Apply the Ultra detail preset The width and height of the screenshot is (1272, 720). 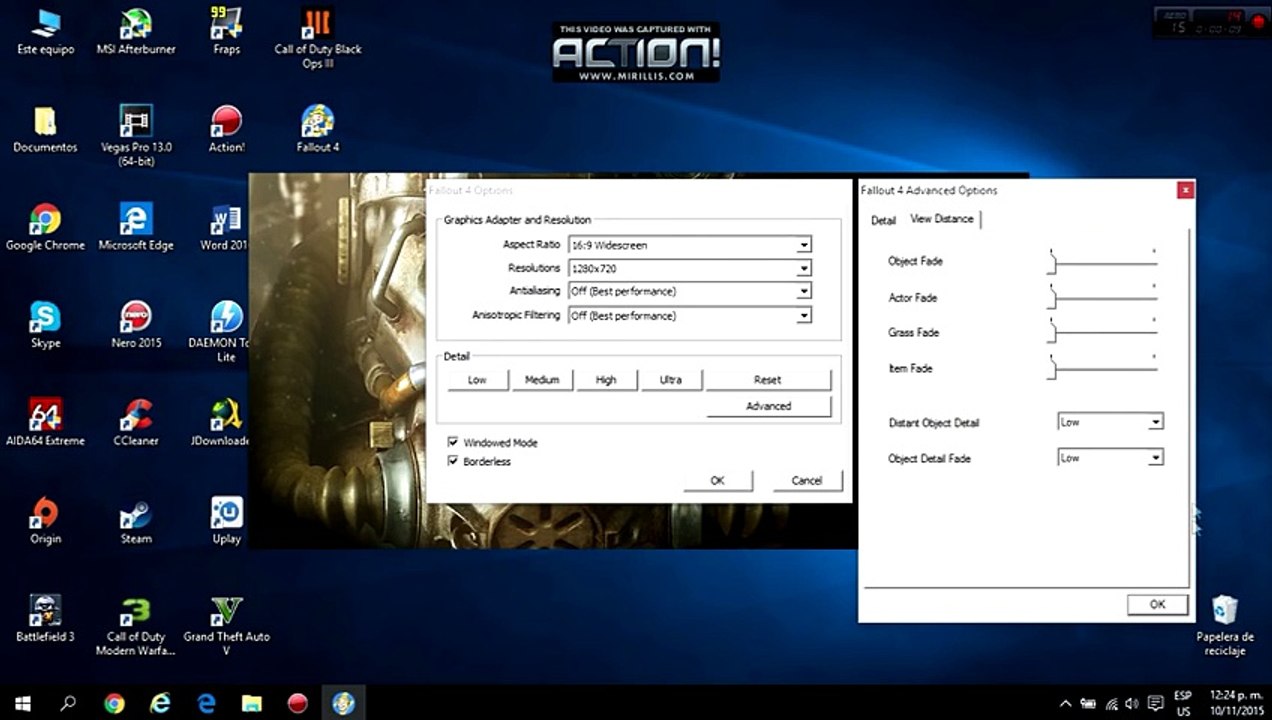pos(670,380)
